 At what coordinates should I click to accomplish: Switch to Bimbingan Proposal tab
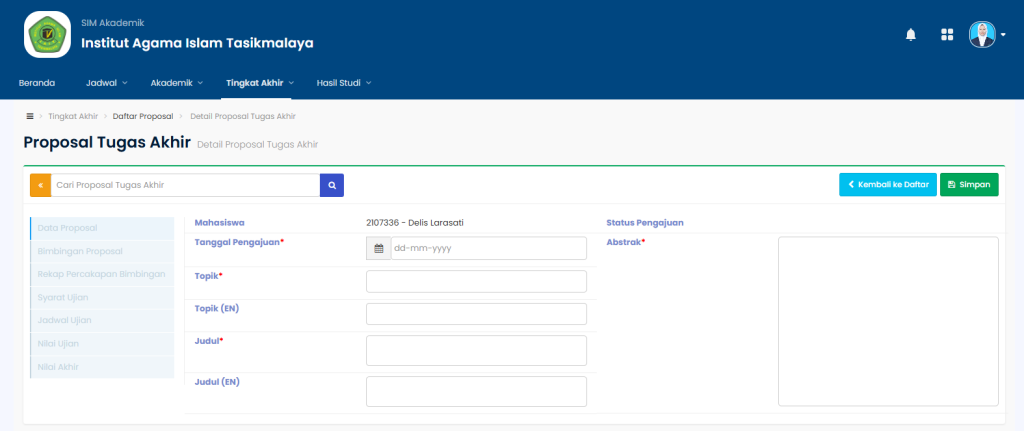(x=80, y=251)
